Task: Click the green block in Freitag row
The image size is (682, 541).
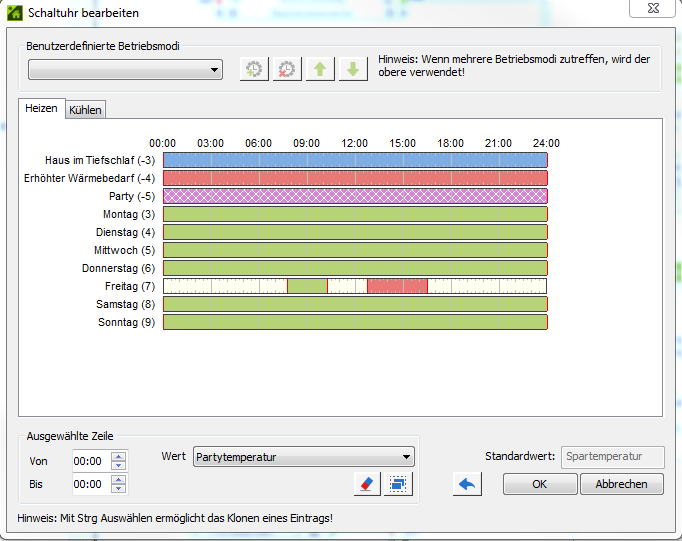Action: pos(307,286)
